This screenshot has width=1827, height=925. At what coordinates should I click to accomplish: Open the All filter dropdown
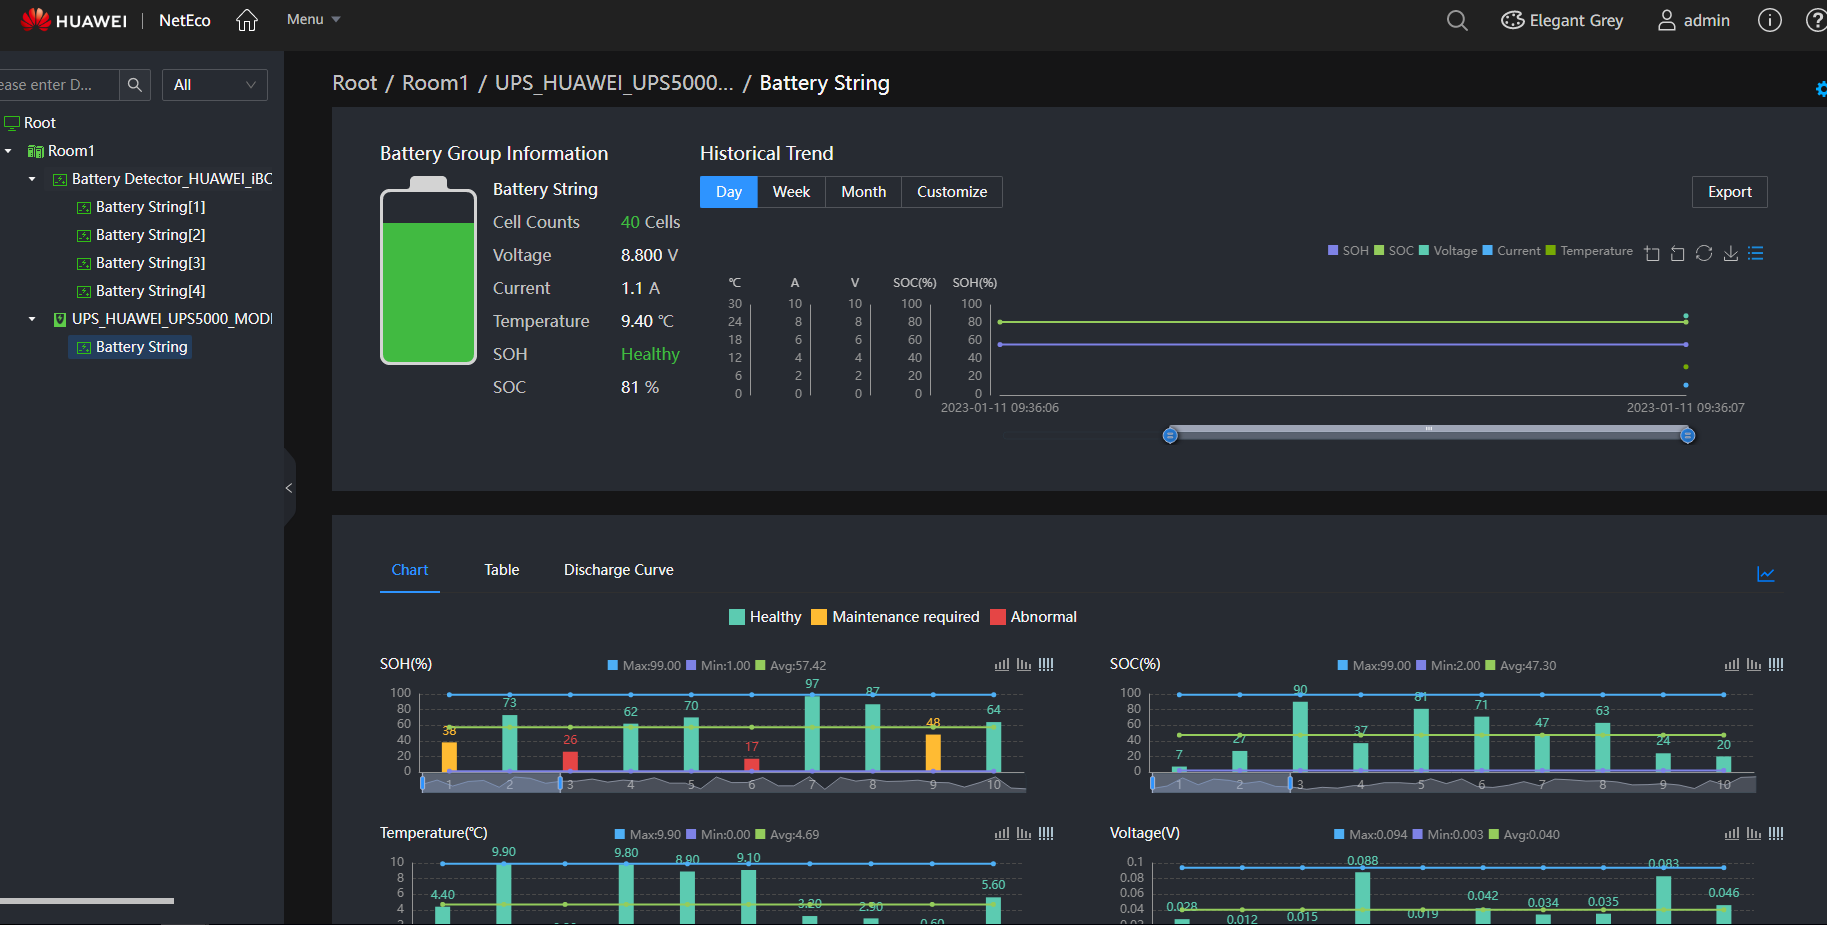pyautogui.click(x=214, y=85)
